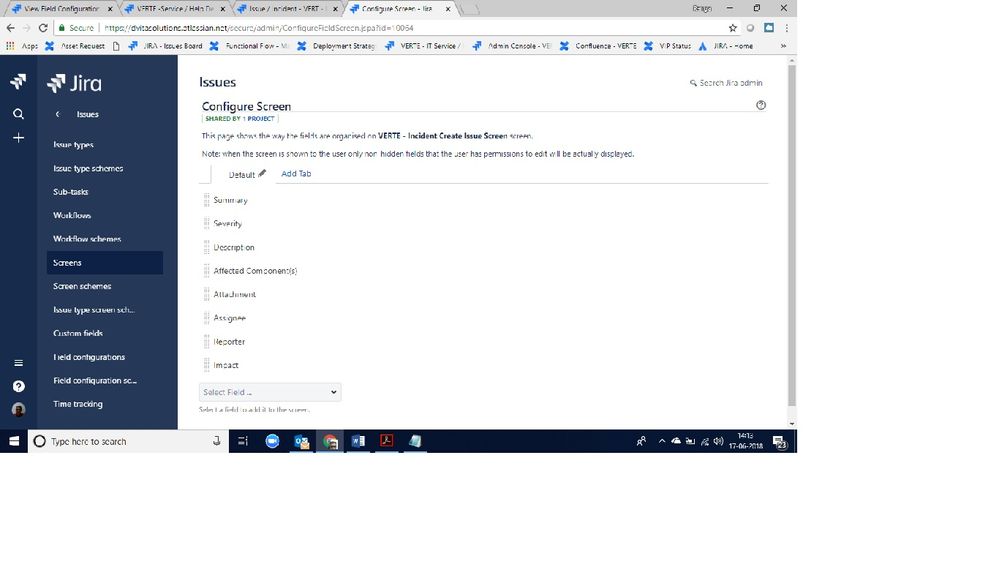Open Adobe Acrobat from the taskbar
The height and width of the screenshot is (562, 999).
pos(386,441)
